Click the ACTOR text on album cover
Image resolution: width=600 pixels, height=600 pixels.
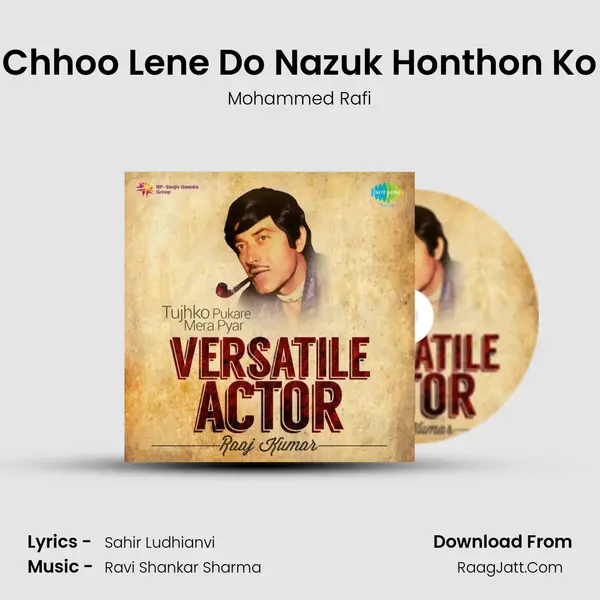click(269, 408)
